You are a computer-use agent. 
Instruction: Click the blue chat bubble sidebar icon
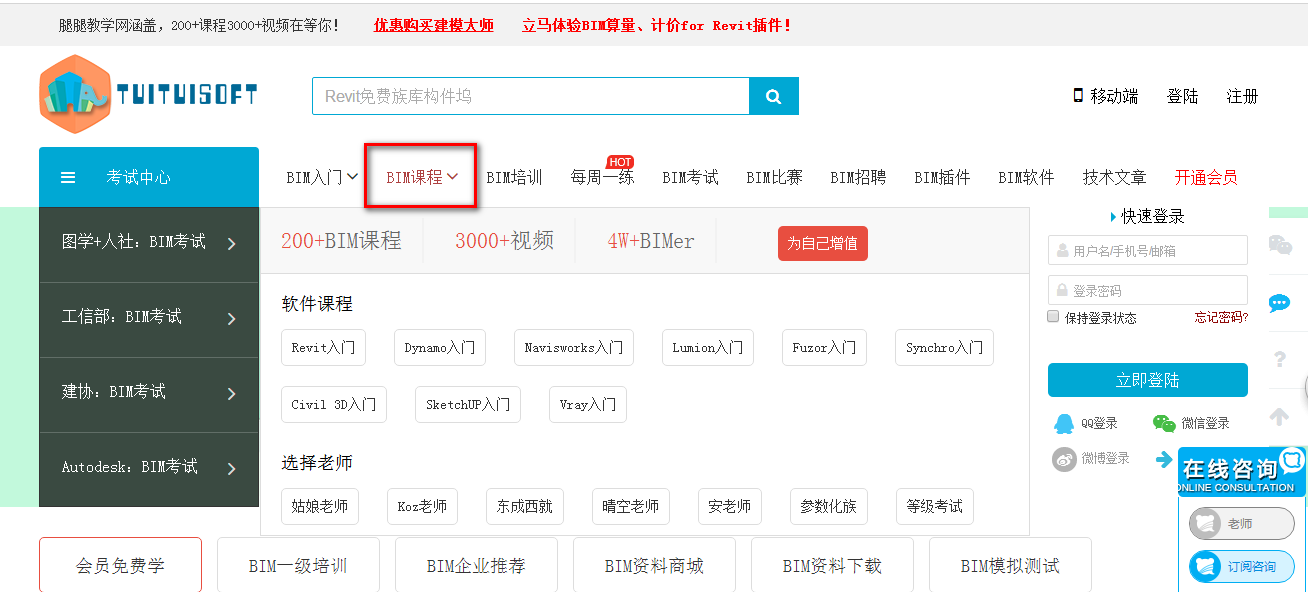(1279, 303)
